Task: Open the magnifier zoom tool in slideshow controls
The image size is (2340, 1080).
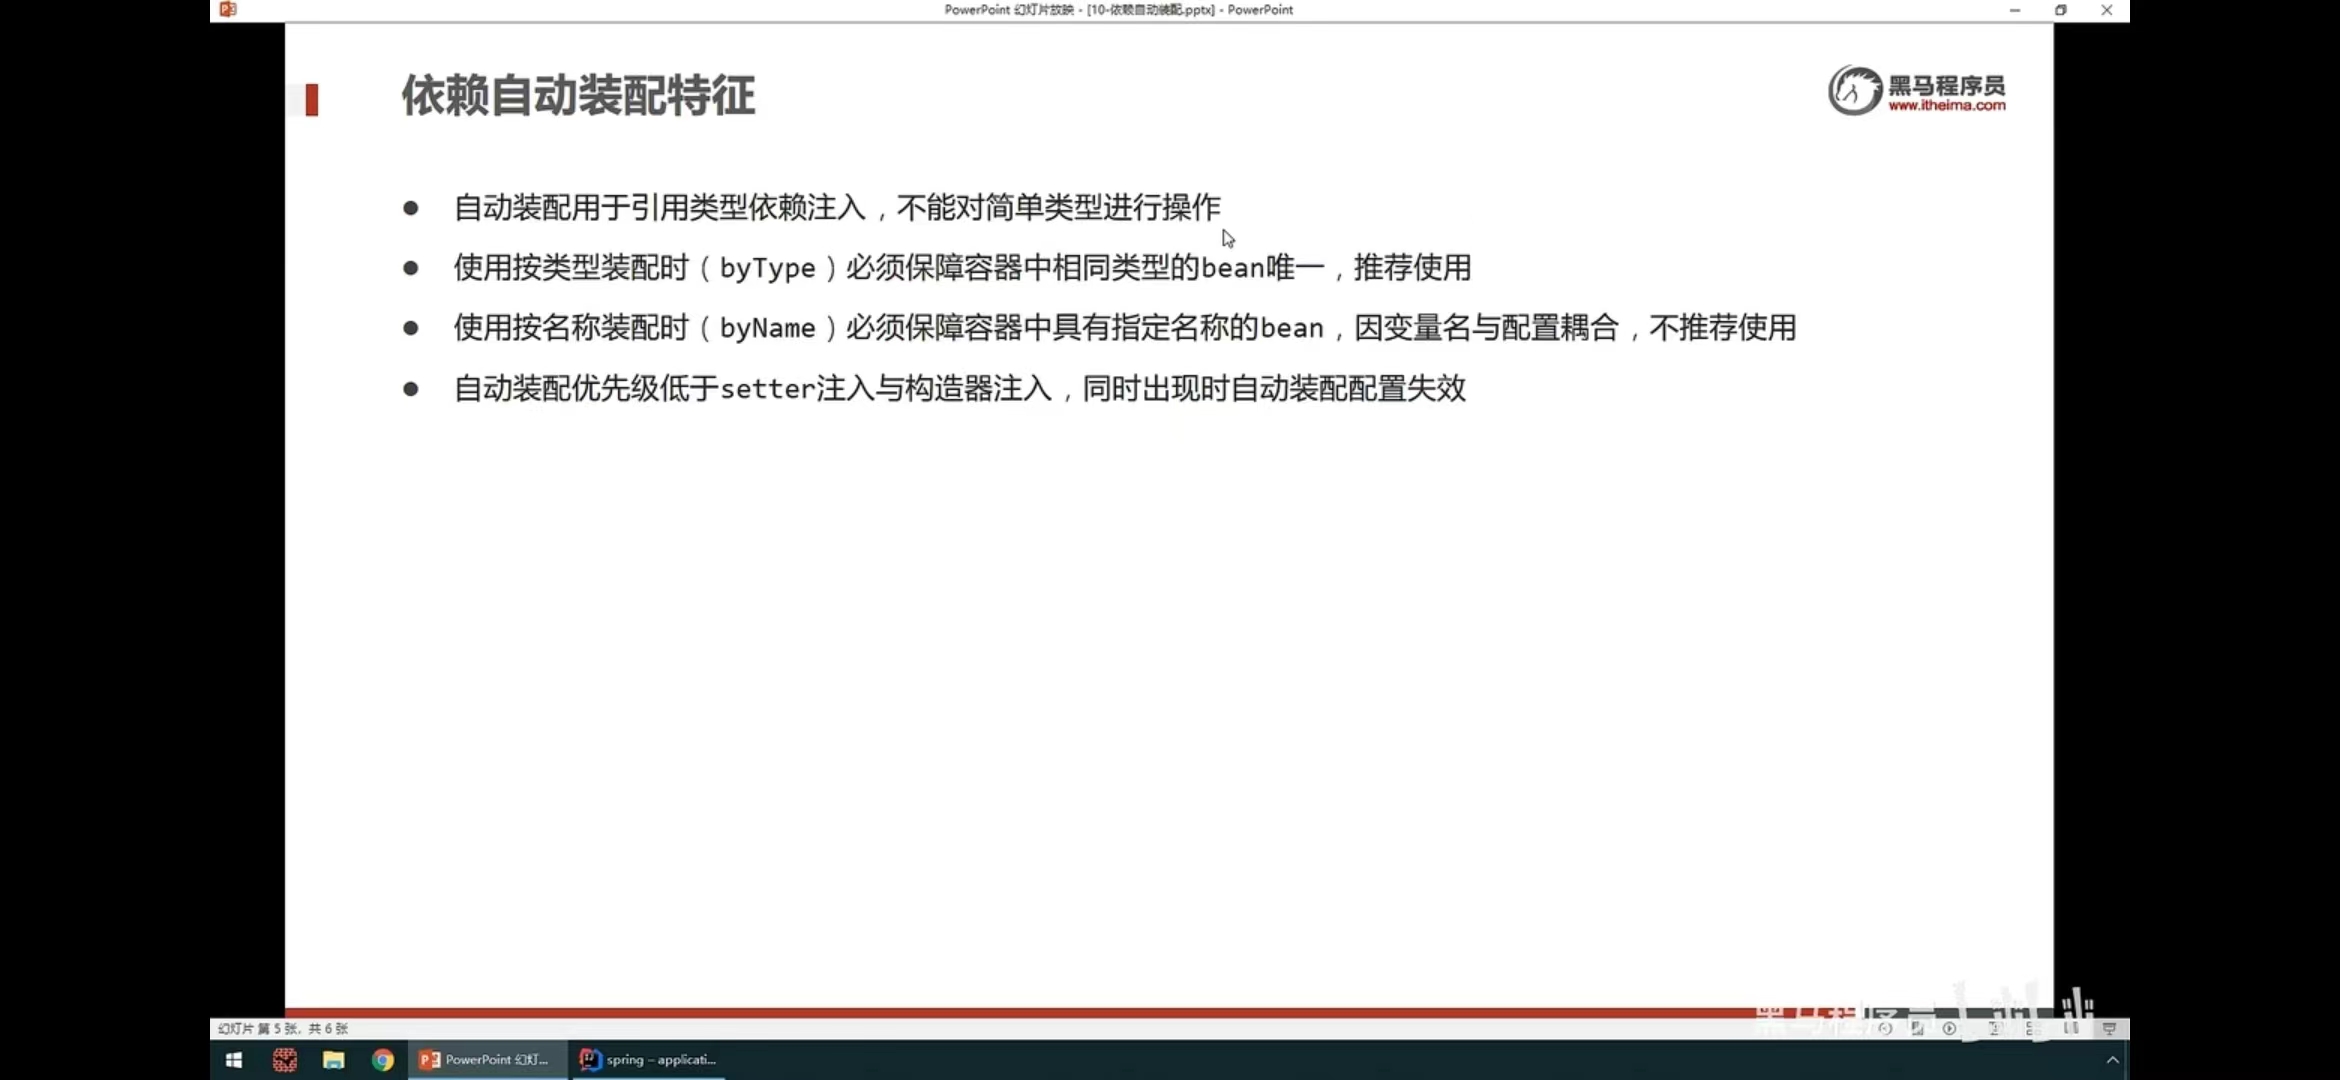Action: [1996, 1028]
